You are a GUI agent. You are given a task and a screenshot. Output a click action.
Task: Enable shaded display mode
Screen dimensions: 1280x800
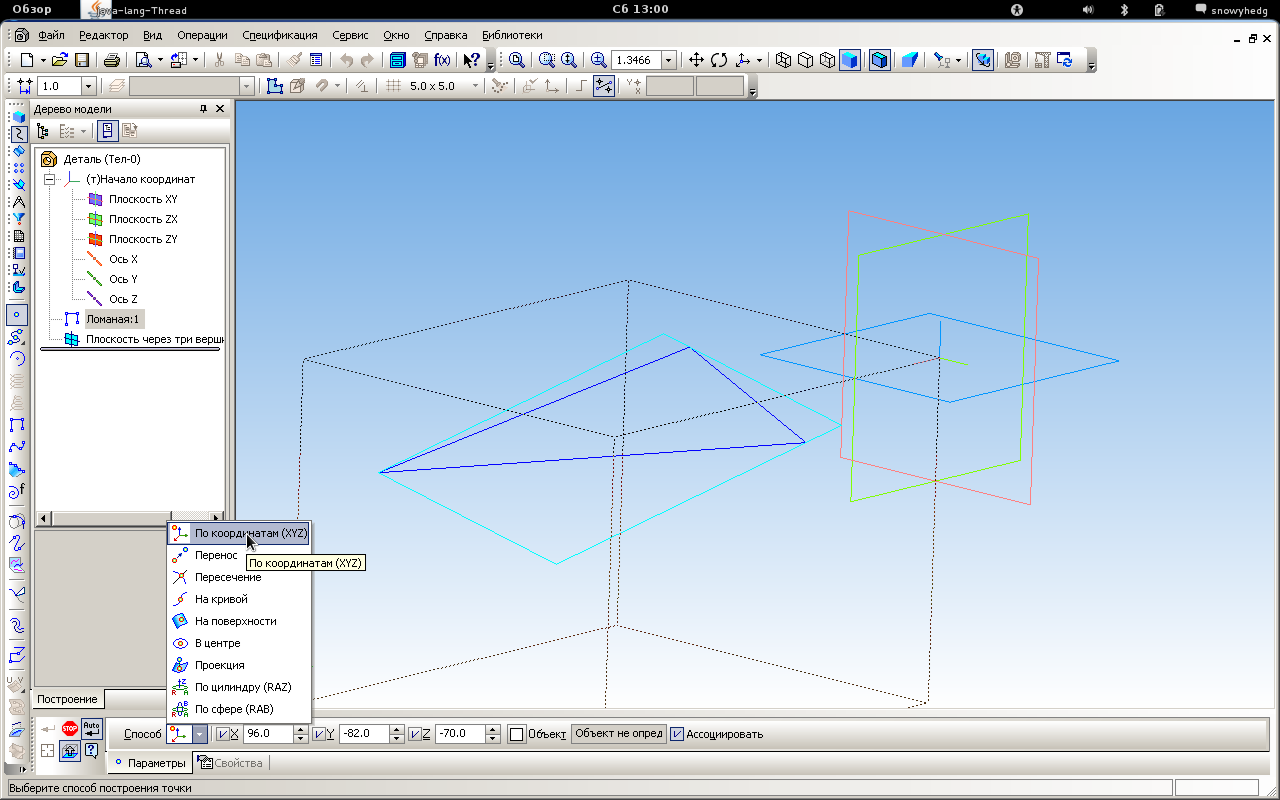(x=850, y=60)
